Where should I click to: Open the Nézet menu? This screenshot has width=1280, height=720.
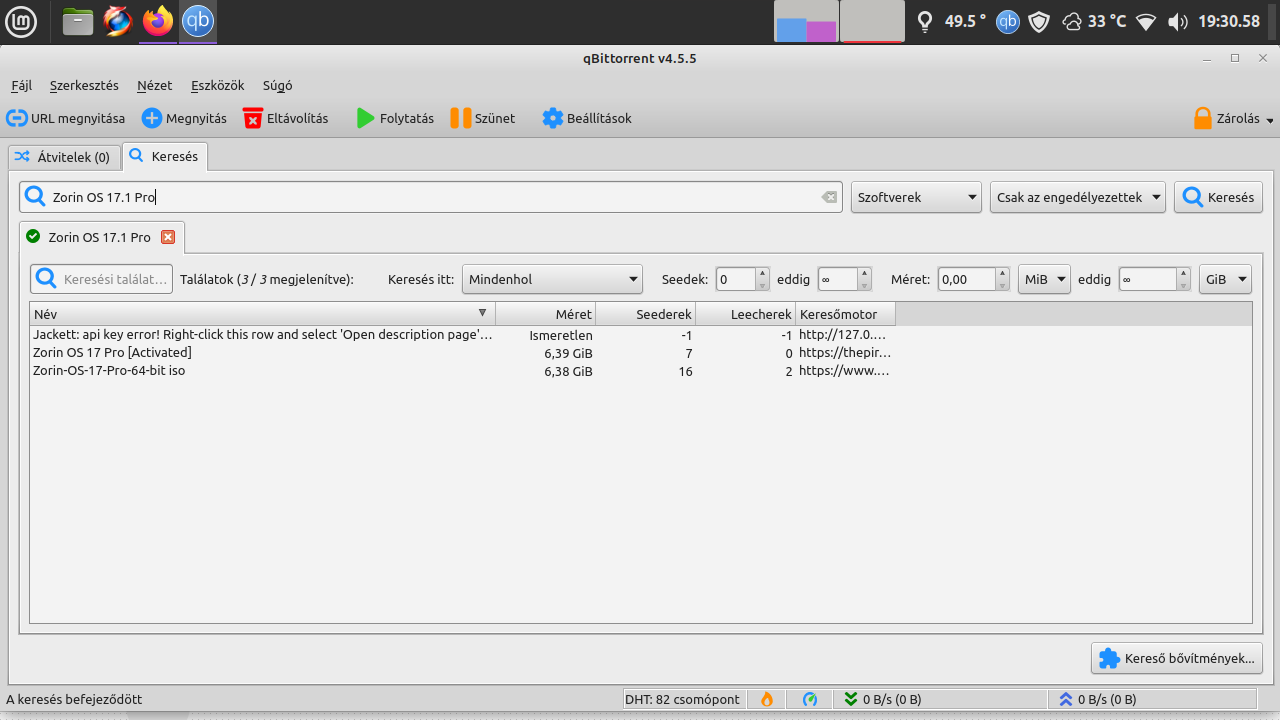(x=154, y=86)
